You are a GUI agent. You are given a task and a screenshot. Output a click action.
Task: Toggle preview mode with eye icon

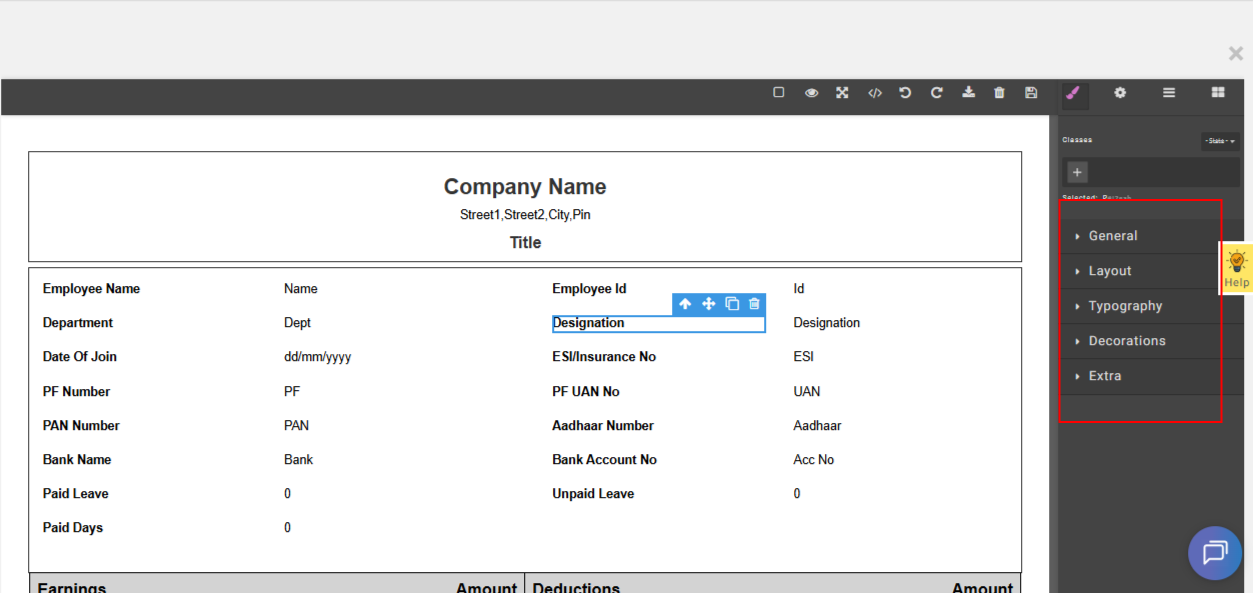click(811, 93)
